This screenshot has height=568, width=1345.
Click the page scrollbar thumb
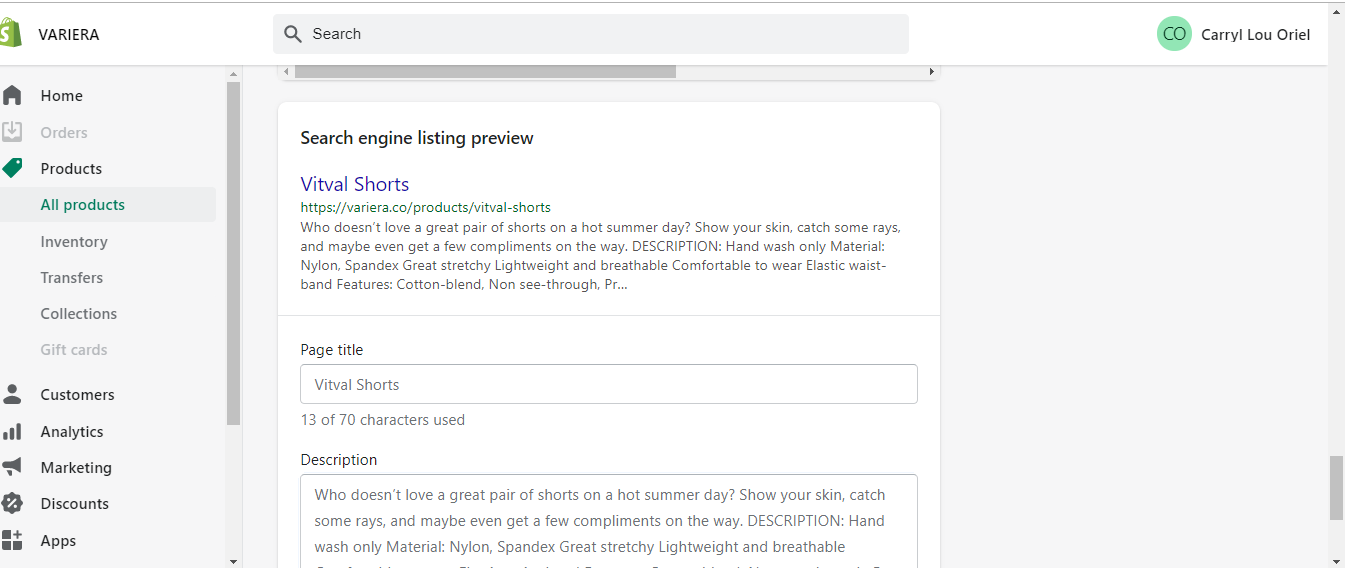1336,488
